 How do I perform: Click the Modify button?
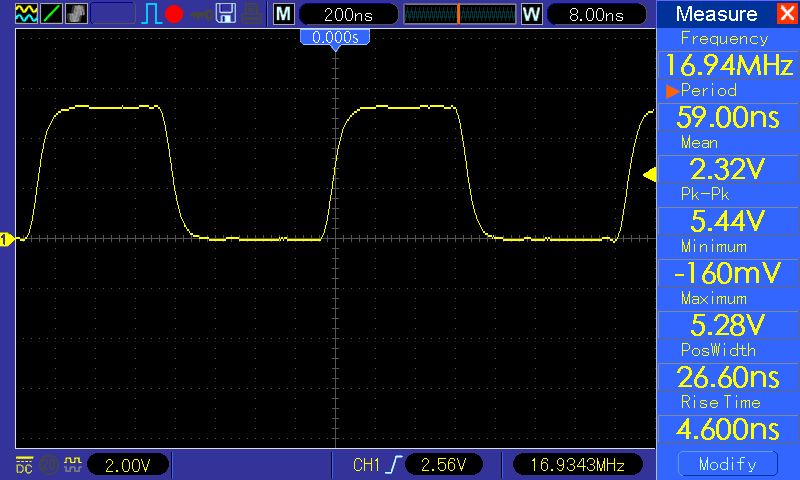coord(728,464)
